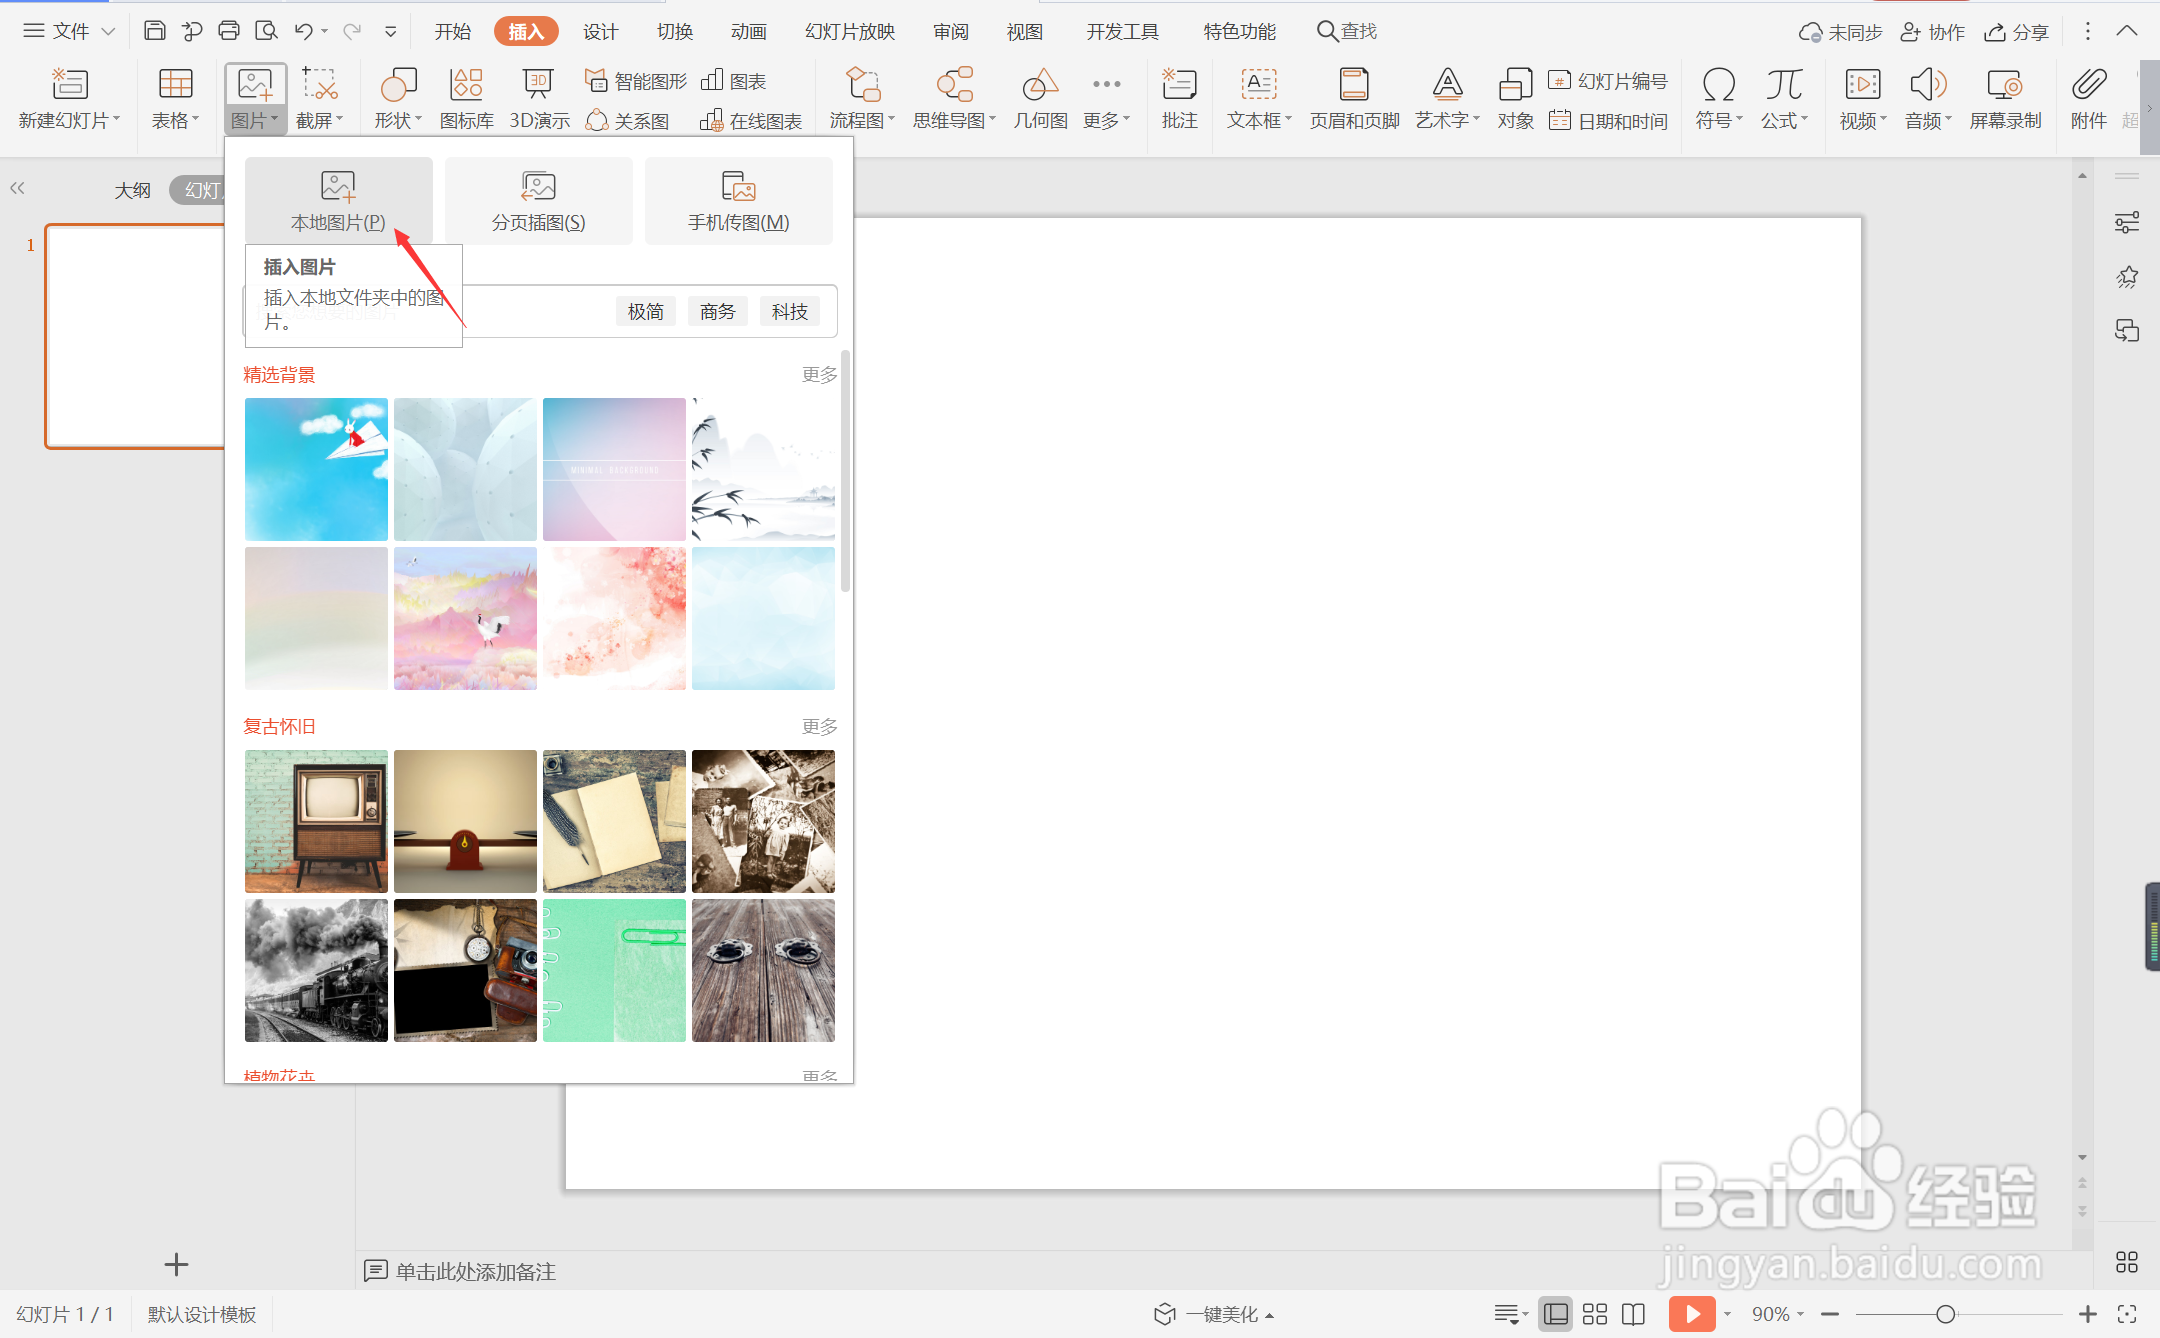2160x1338 pixels.
Task: Insert a 图表 chart
Action: tap(734, 81)
